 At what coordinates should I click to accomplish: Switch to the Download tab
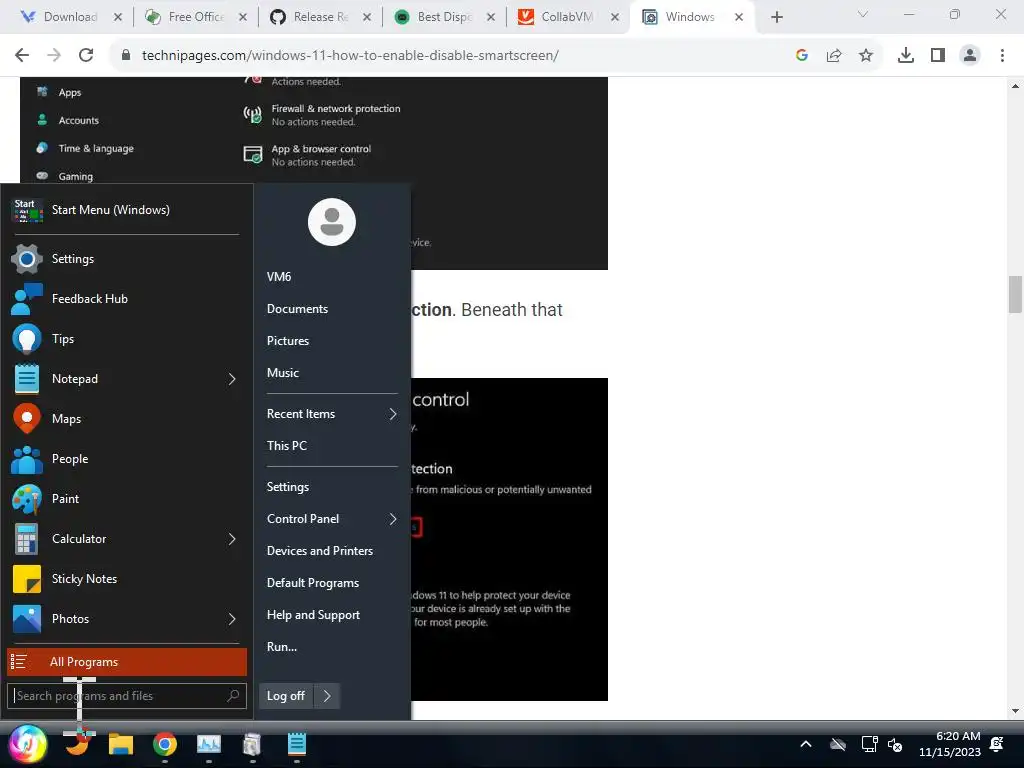pos(71,17)
